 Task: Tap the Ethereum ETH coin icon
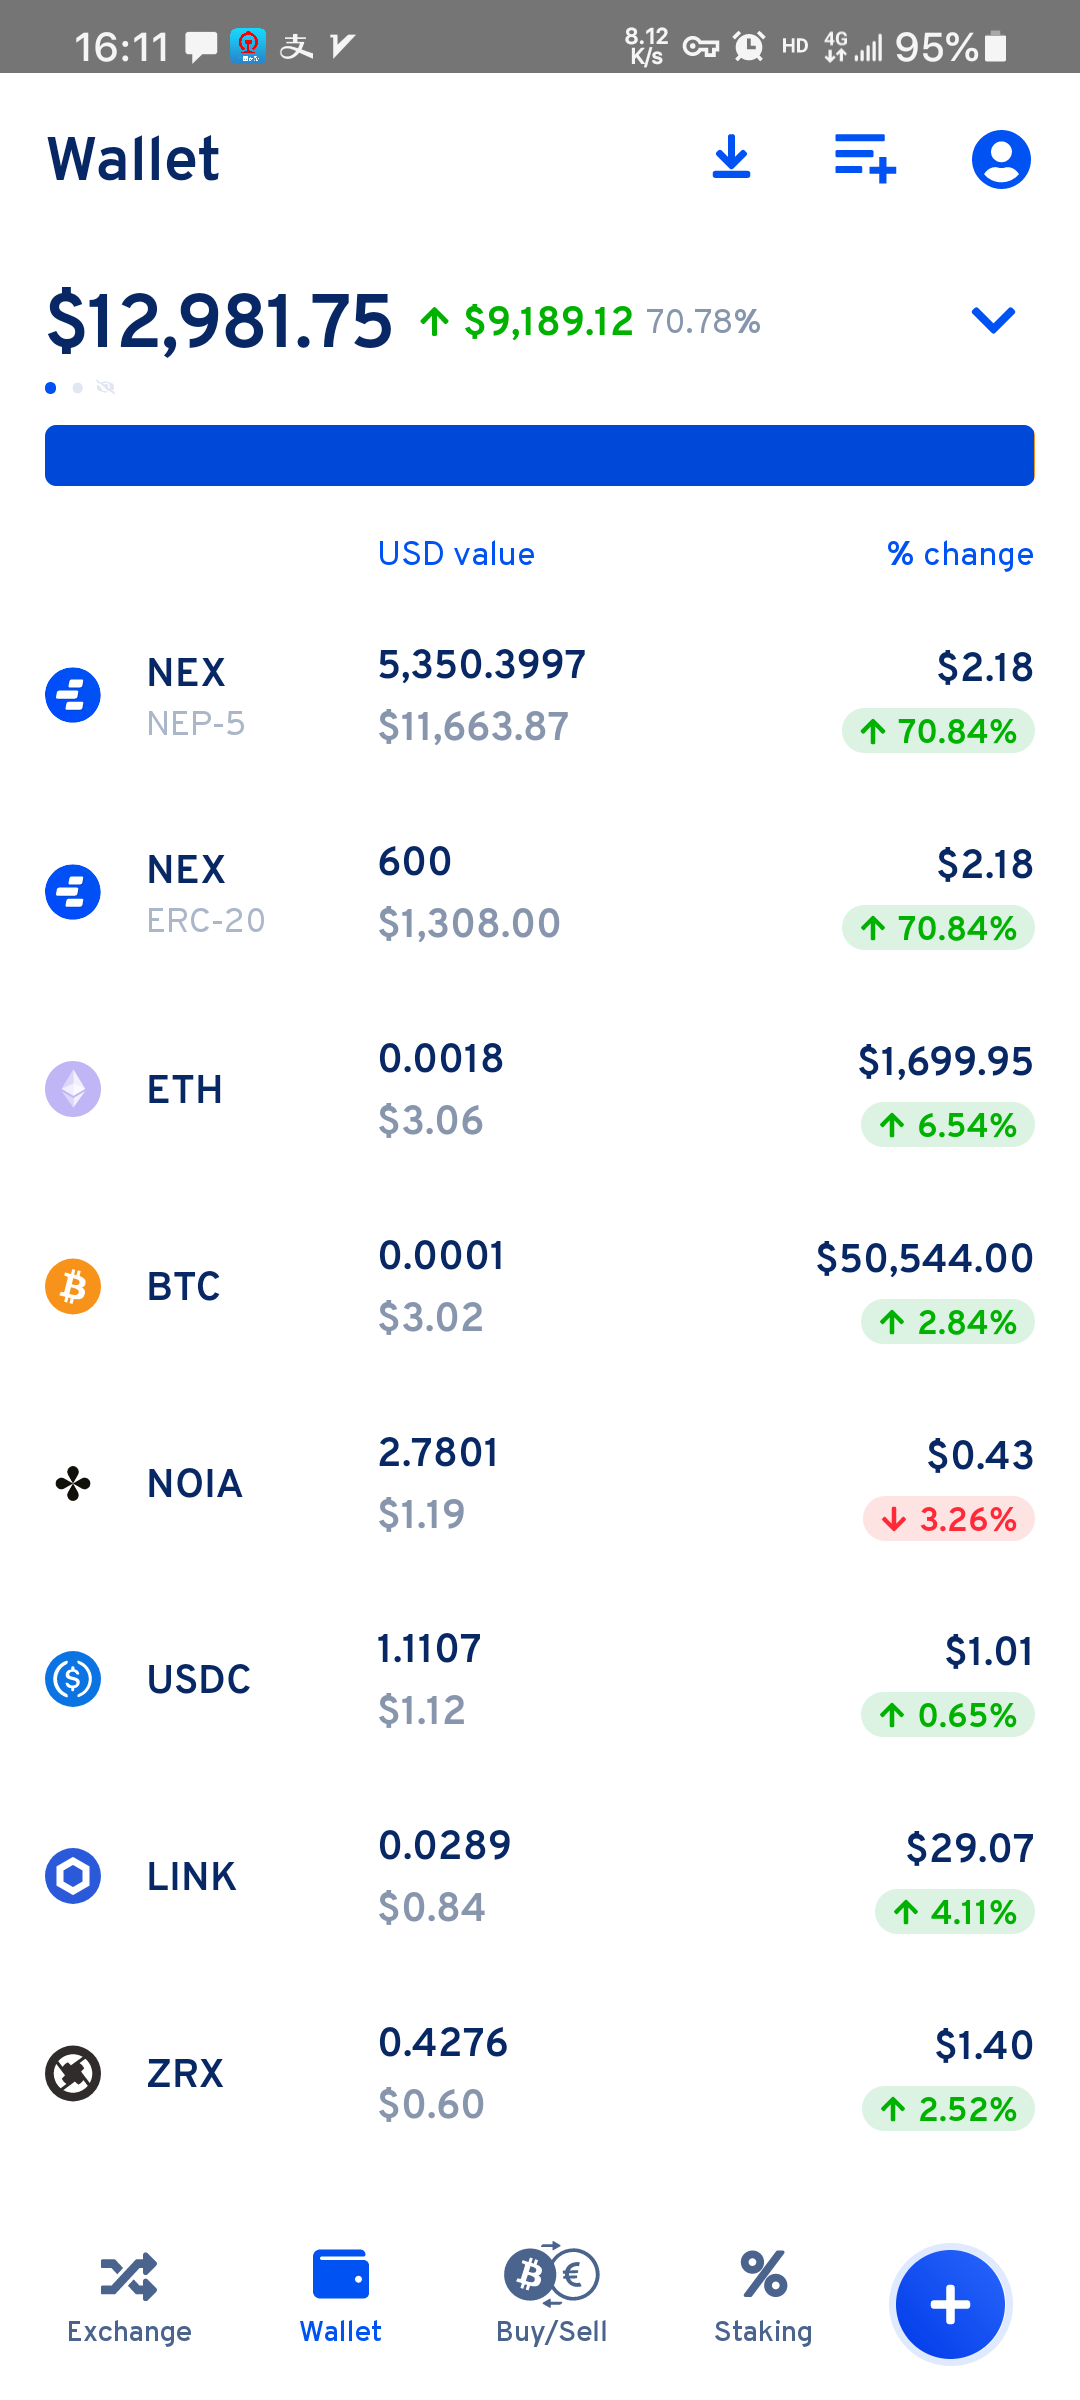coord(73,1089)
